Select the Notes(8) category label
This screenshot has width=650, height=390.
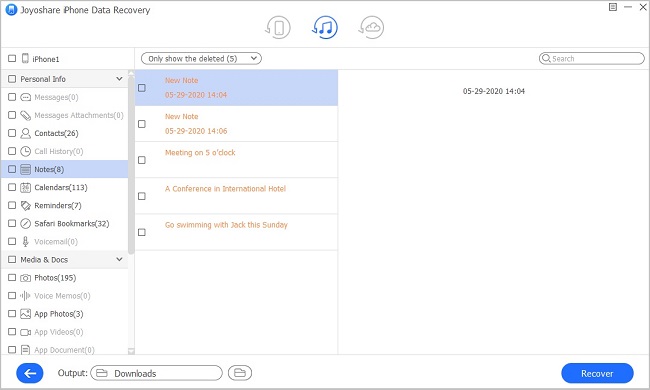(49, 169)
